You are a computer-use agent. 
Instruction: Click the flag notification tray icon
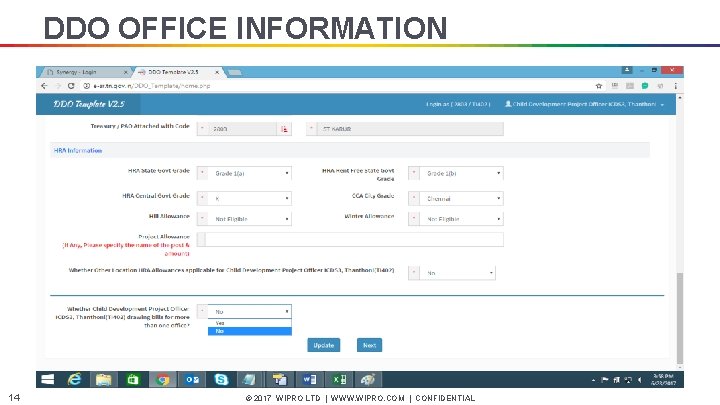(x=604, y=380)
